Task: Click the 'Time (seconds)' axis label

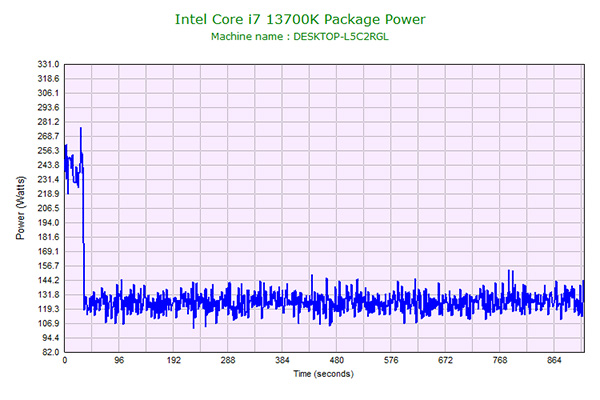Action: pyautogui.click(x=324, y=374)
